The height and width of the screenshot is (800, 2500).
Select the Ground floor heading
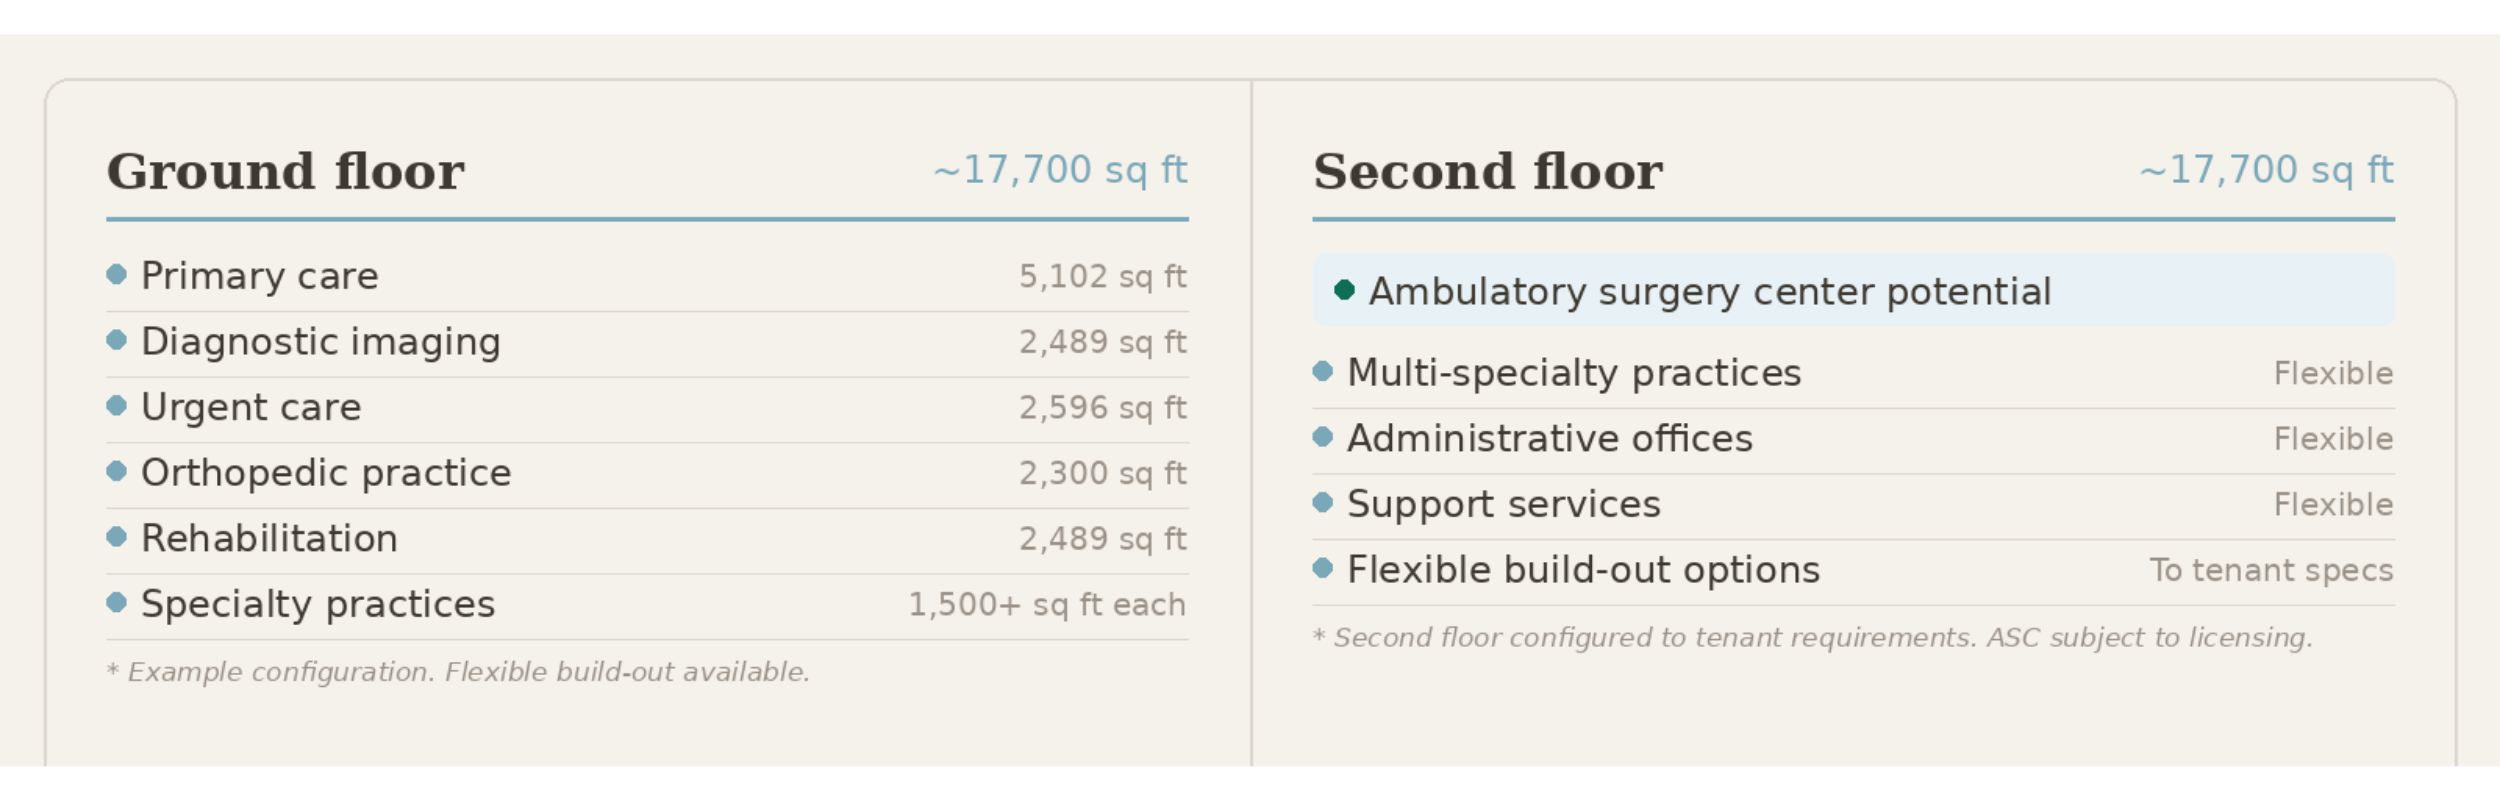point(286,171)
